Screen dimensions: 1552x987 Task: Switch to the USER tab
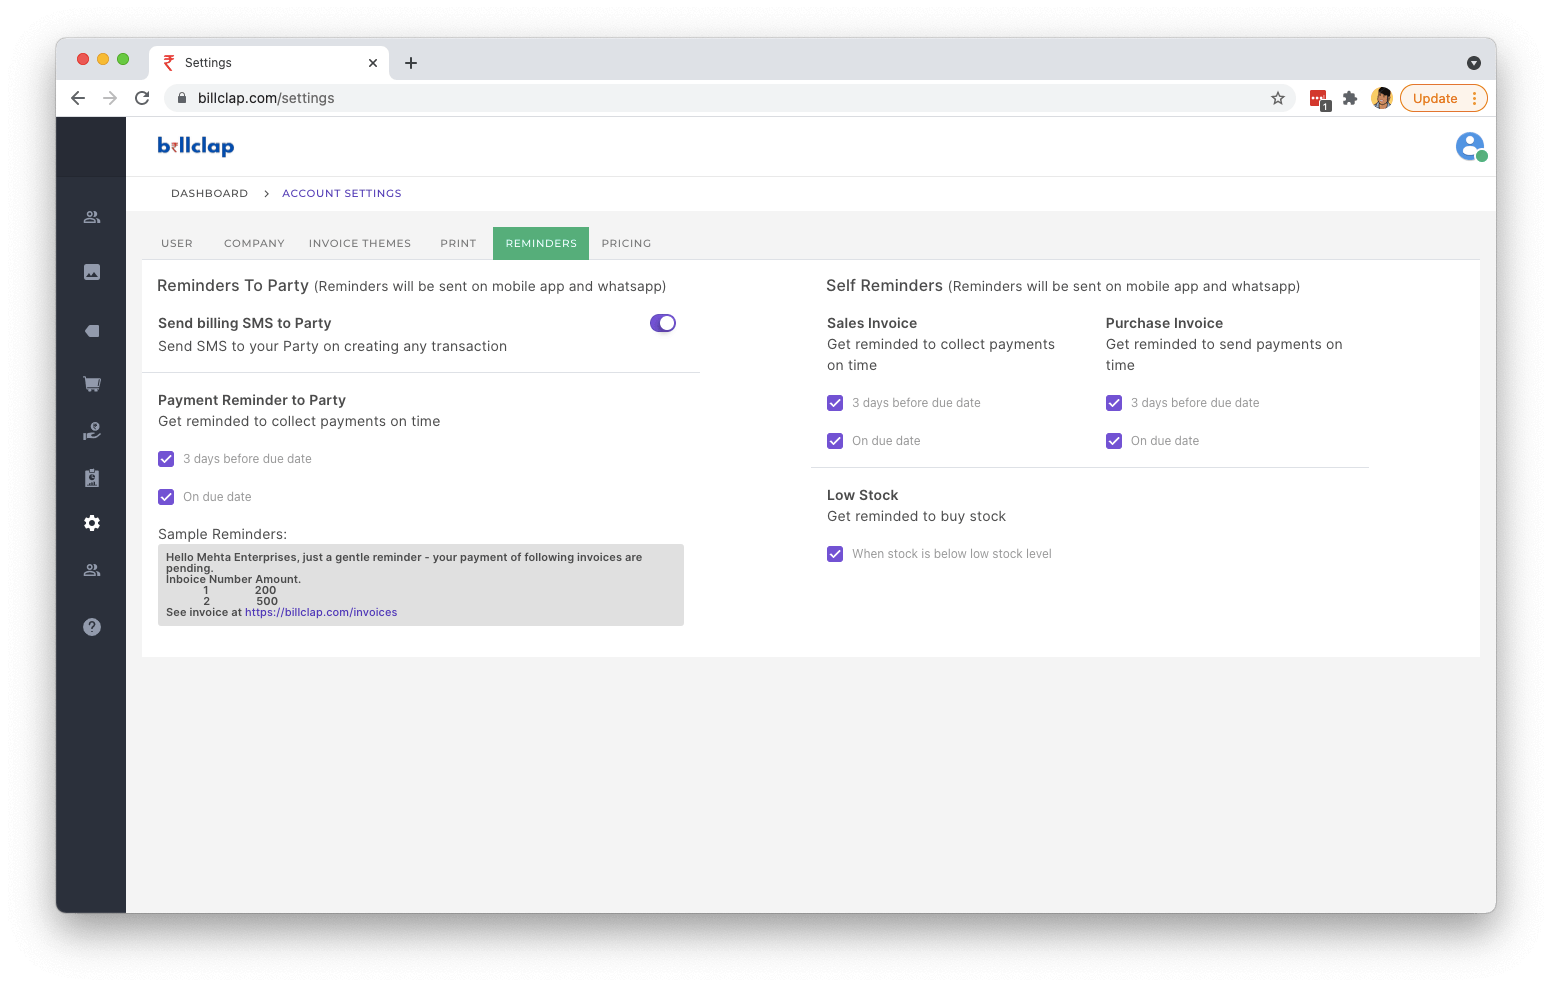click(x=177, y=243)
